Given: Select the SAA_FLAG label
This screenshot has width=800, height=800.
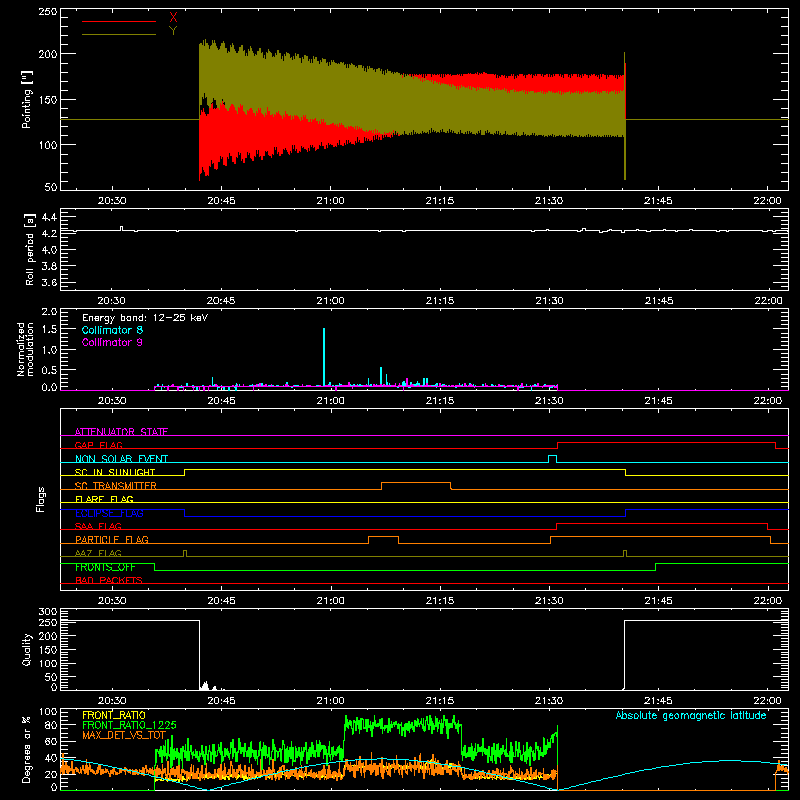Looking at the screenshot, I should click(x=98, y=526).
